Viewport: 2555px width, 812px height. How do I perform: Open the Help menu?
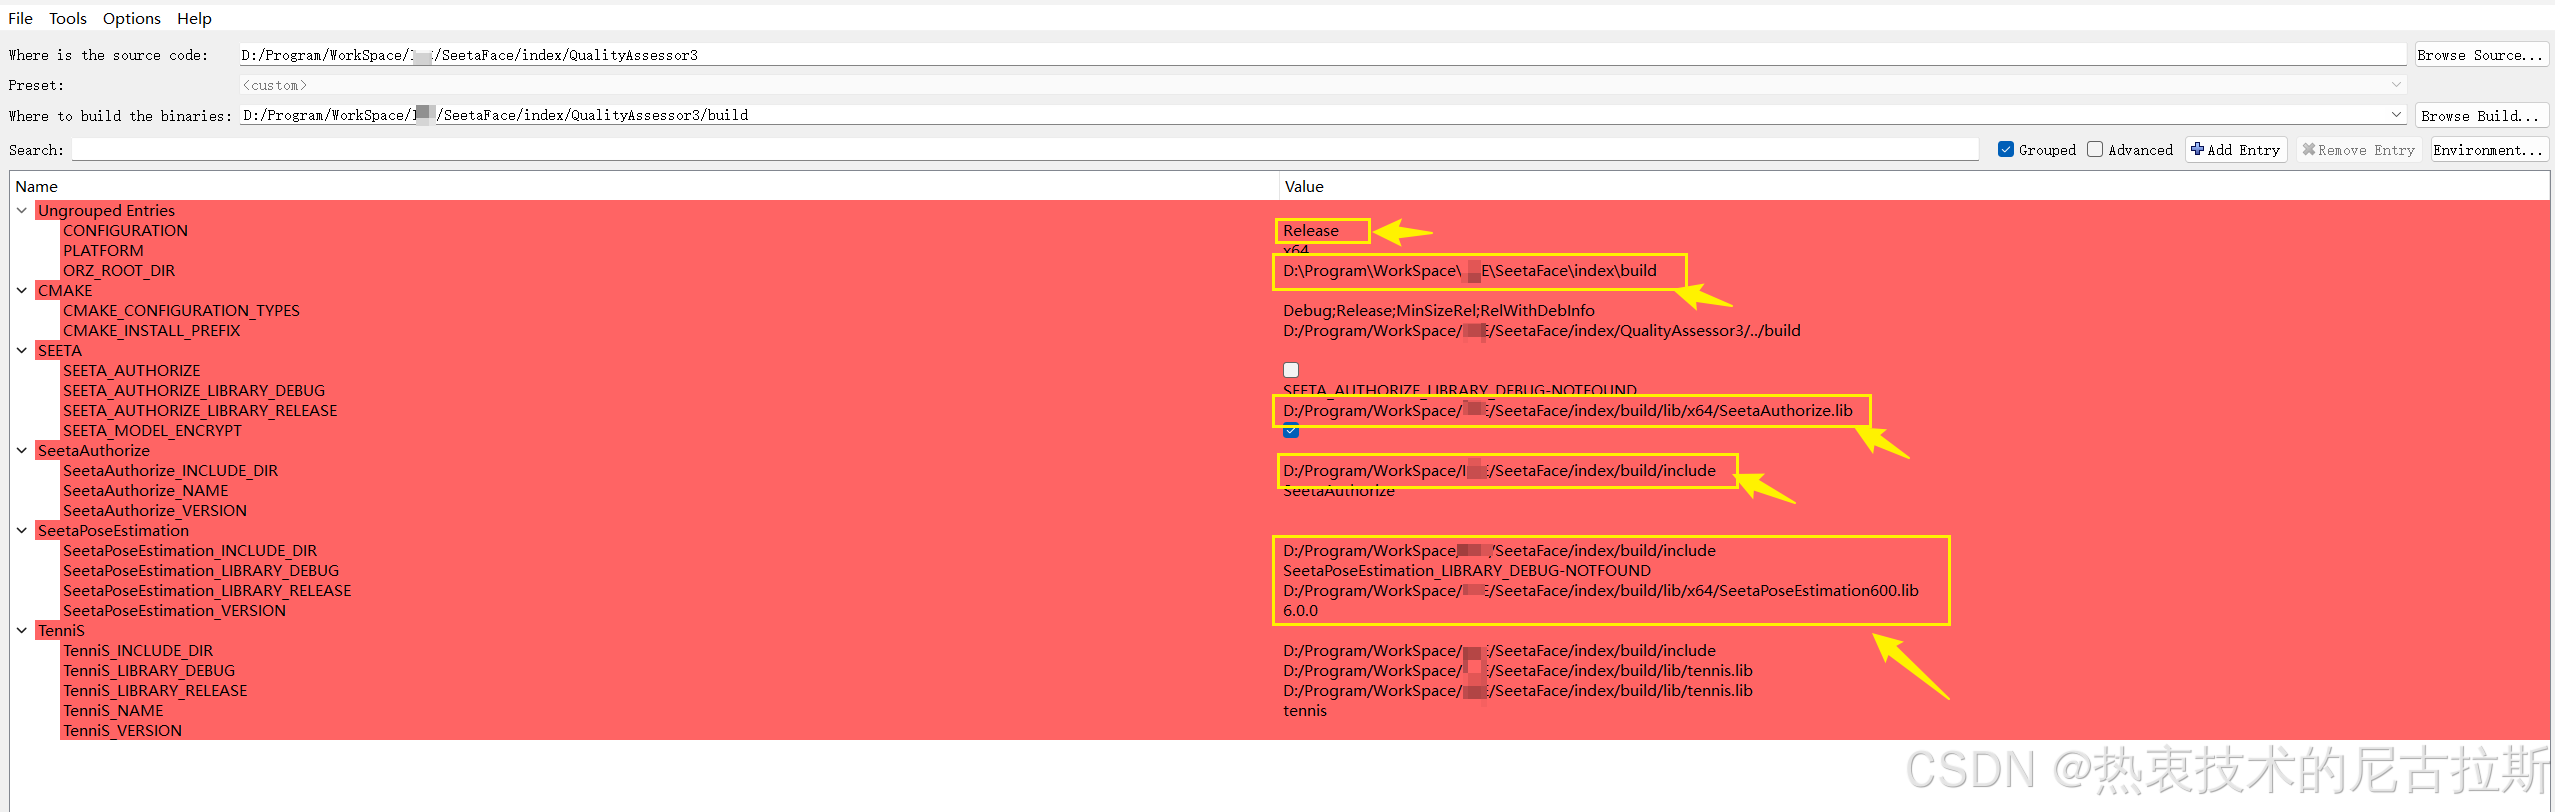click(x=194, y=18)
